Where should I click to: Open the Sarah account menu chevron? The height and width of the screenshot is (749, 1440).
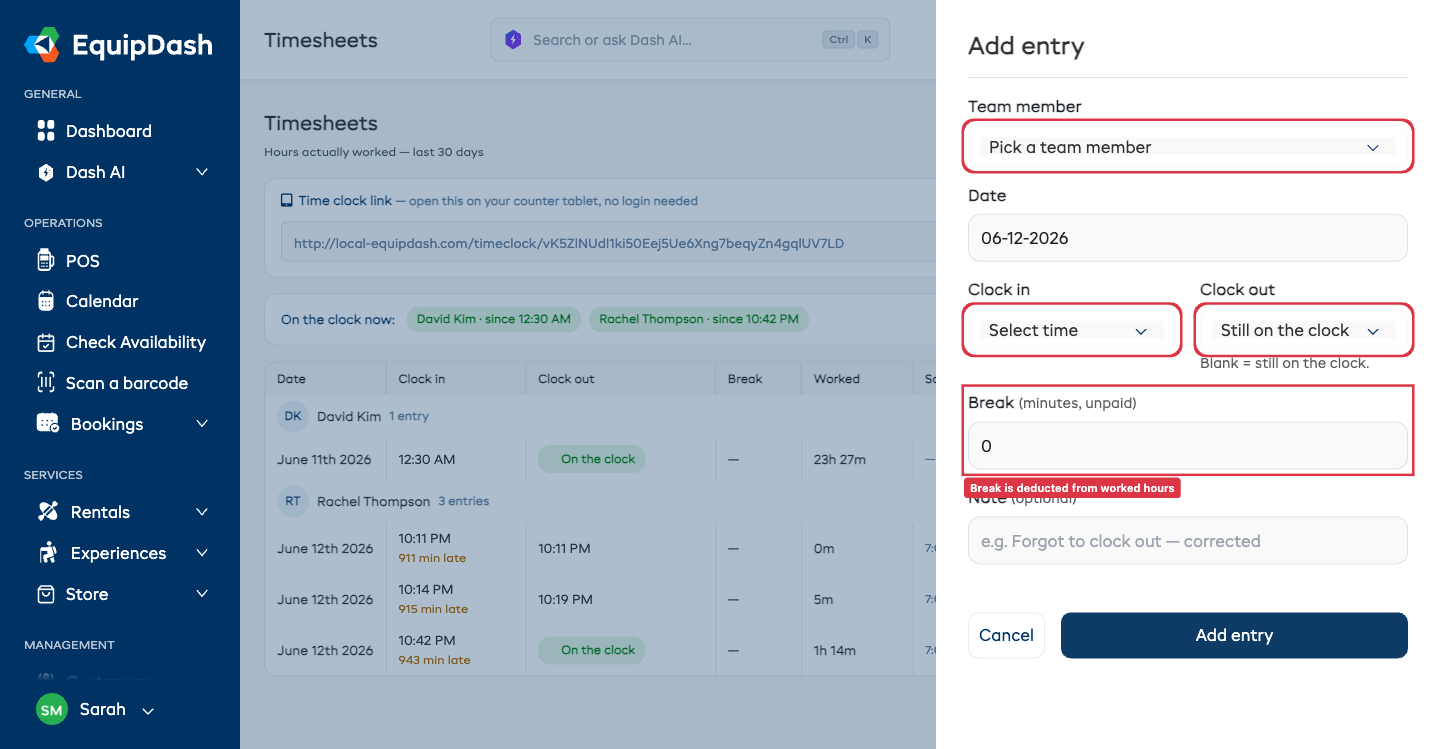tap(148, 711)
